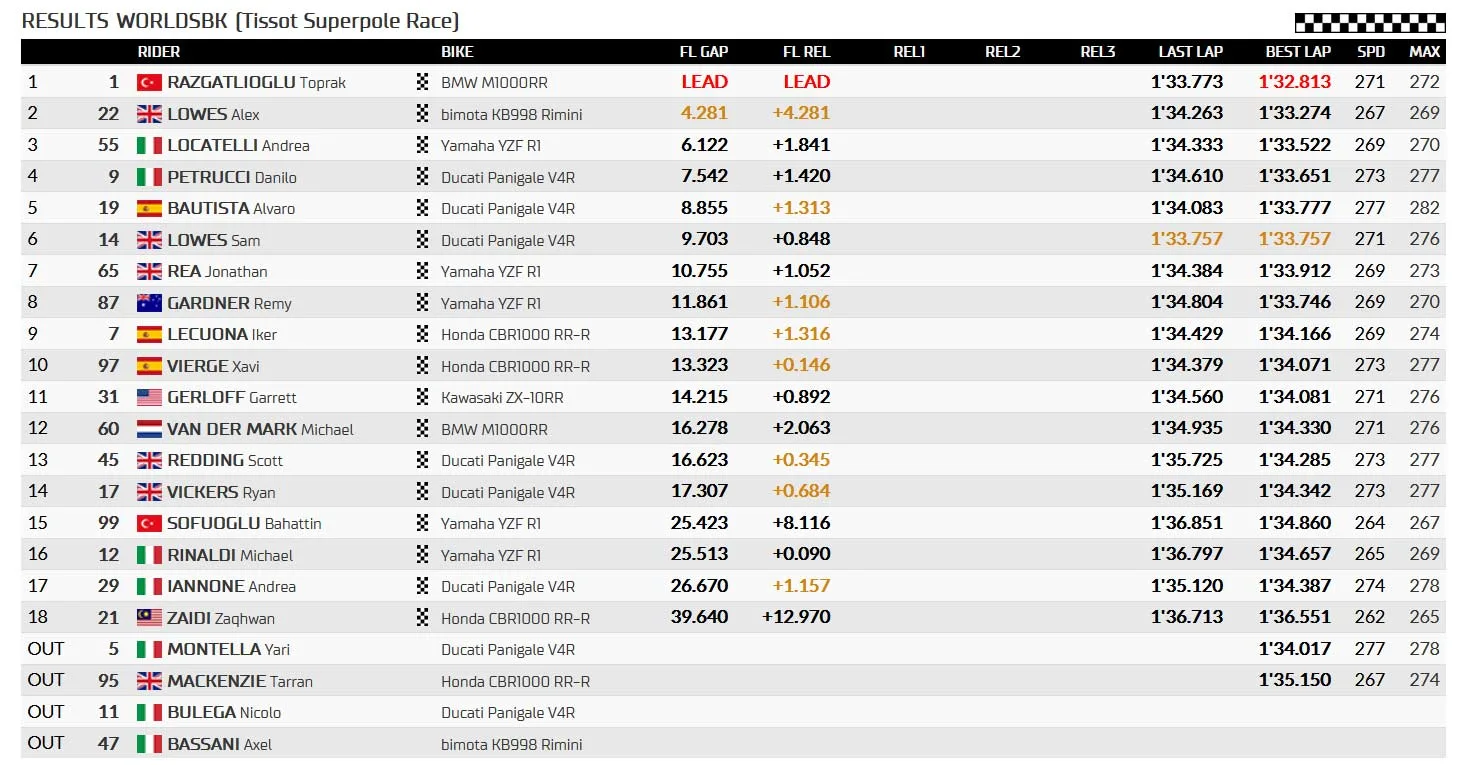This screenshot has width=1462, height=765.
Task: Click the red best lap time "1'32.813"
Action: (x=1295, y=82)
